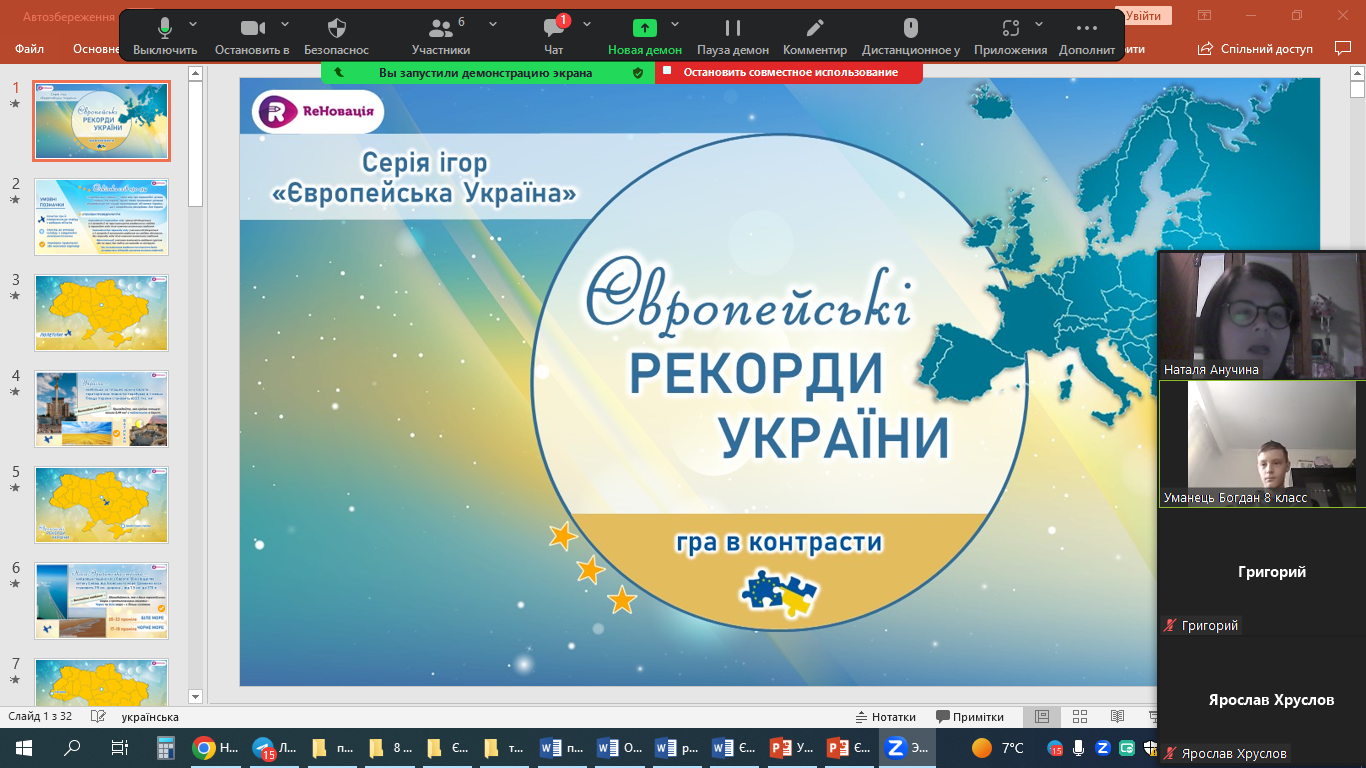
Task: Expand the share screen options chevron
Action: click(675, 24)
